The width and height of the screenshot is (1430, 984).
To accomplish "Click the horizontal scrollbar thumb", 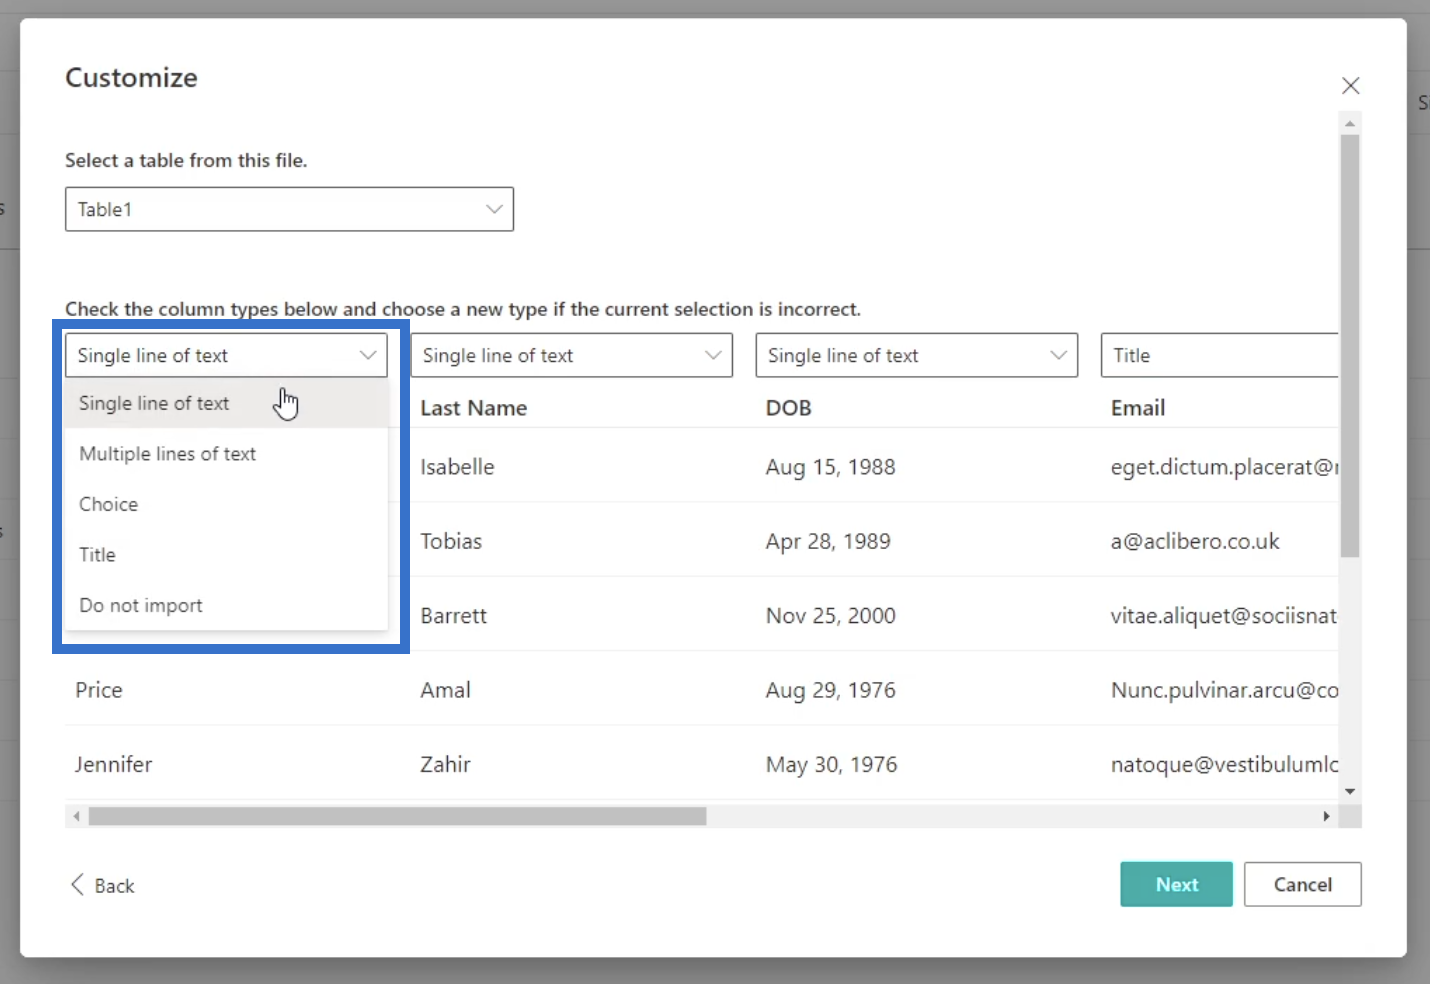I will [397, 816].
